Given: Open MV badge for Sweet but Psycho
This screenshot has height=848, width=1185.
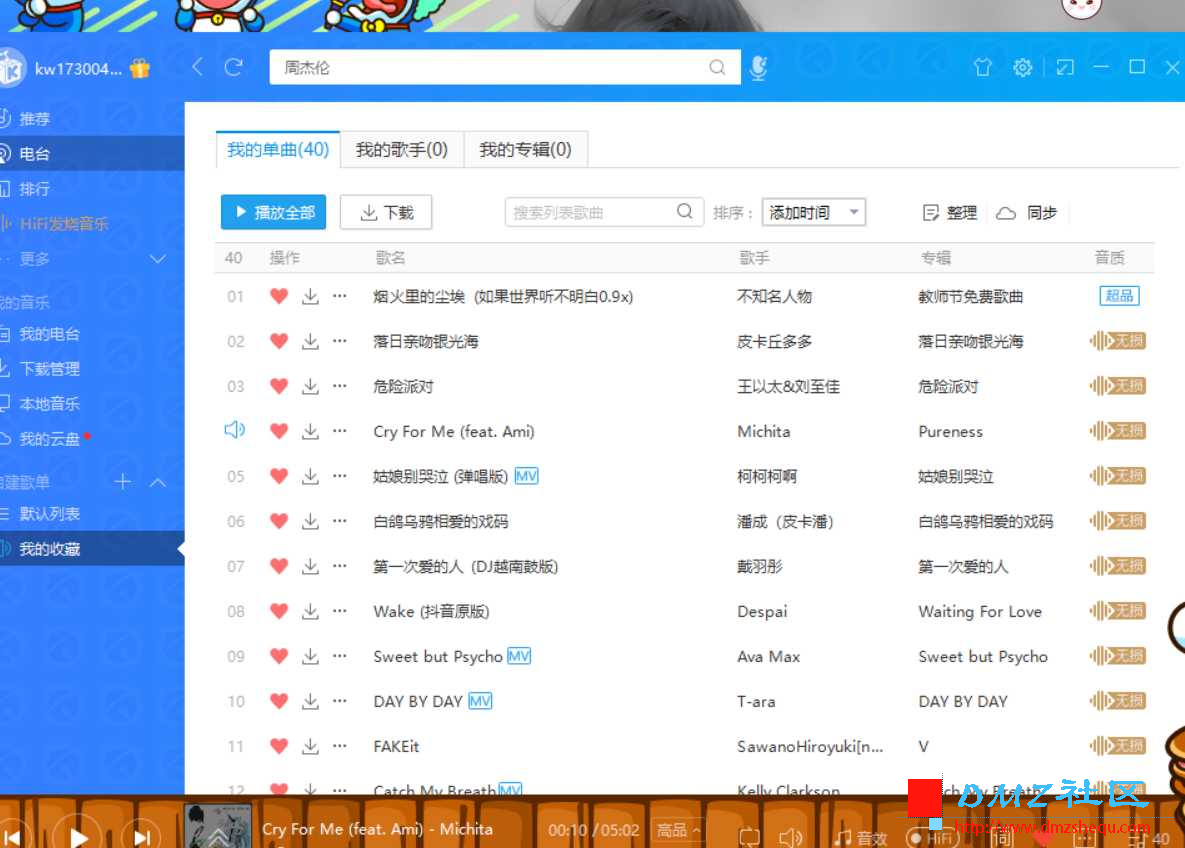Looking at the screenshot, I should [x=519, y=656].
